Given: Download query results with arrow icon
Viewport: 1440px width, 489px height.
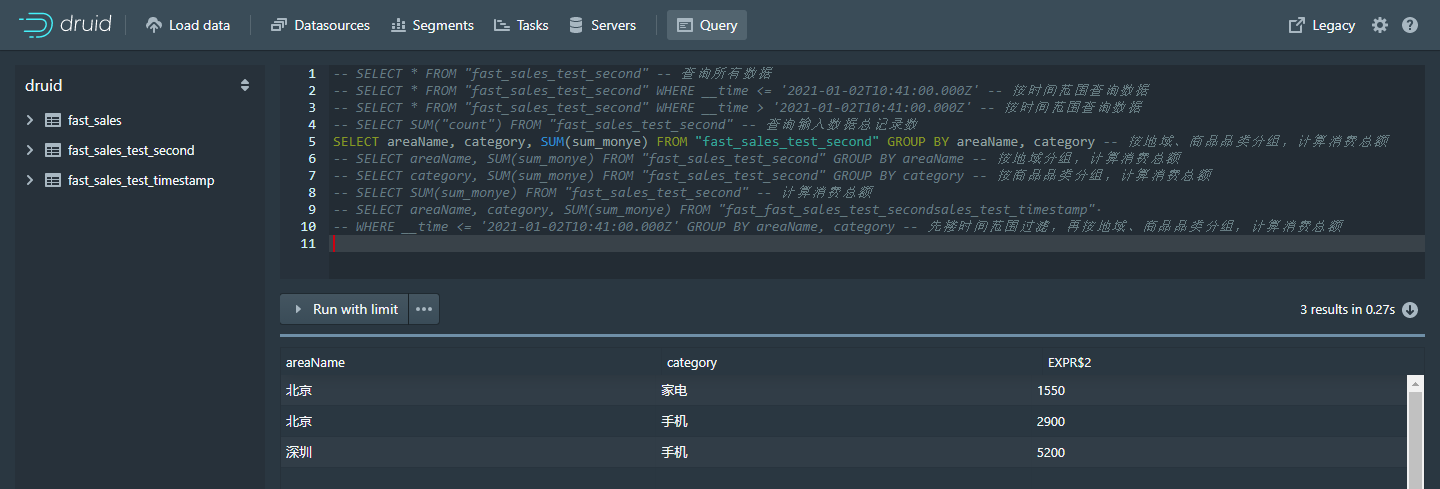Looking at the screenshot, I should 1410,310.
